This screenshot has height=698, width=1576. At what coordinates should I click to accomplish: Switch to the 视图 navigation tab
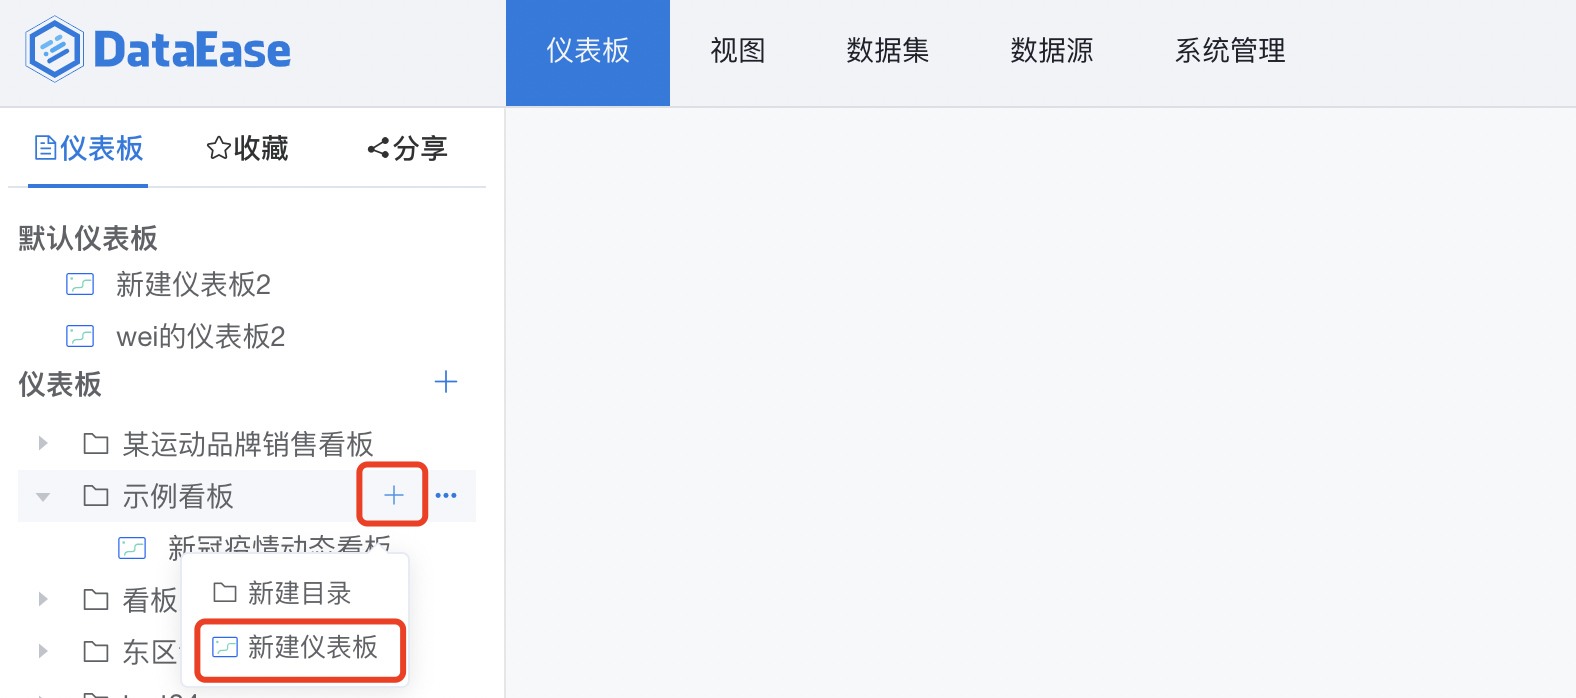(738, 51)
